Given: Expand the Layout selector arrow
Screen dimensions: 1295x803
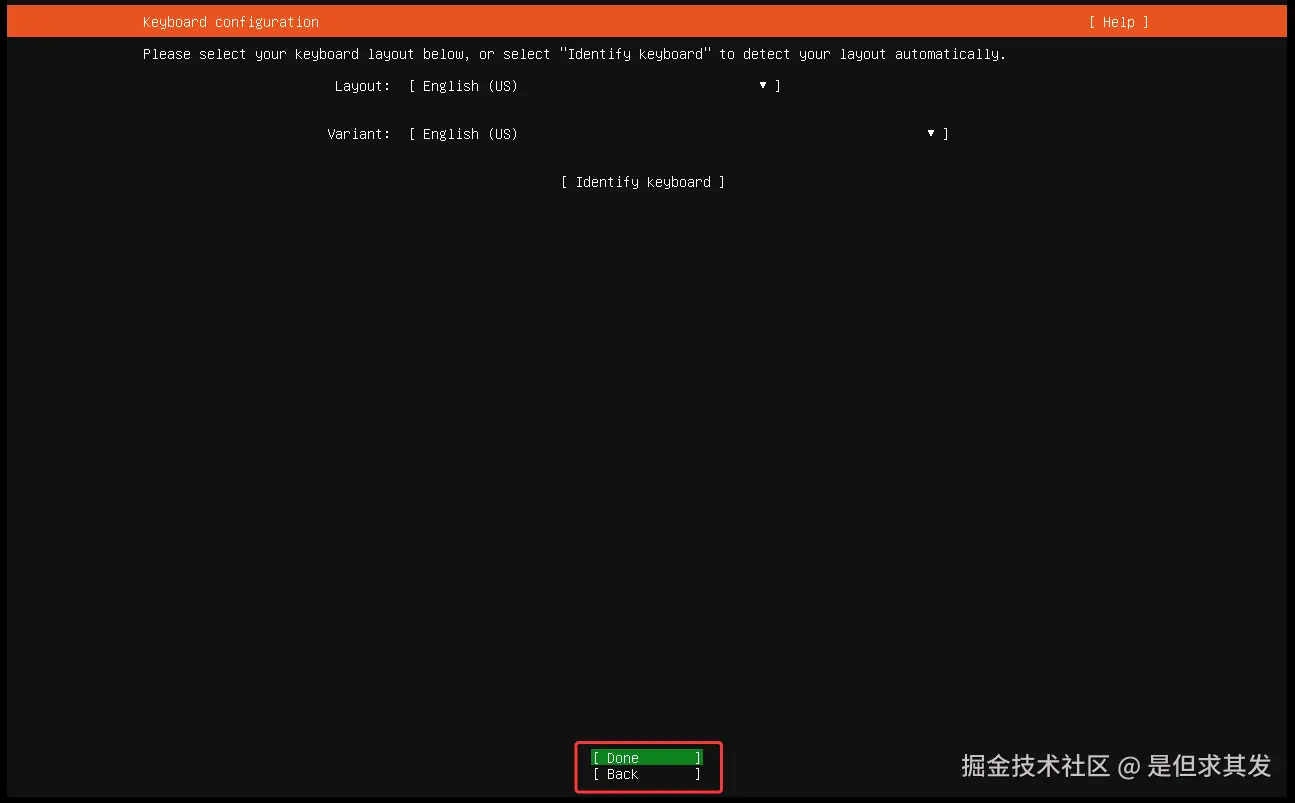Looking at the screenshot, I should 763,86.
